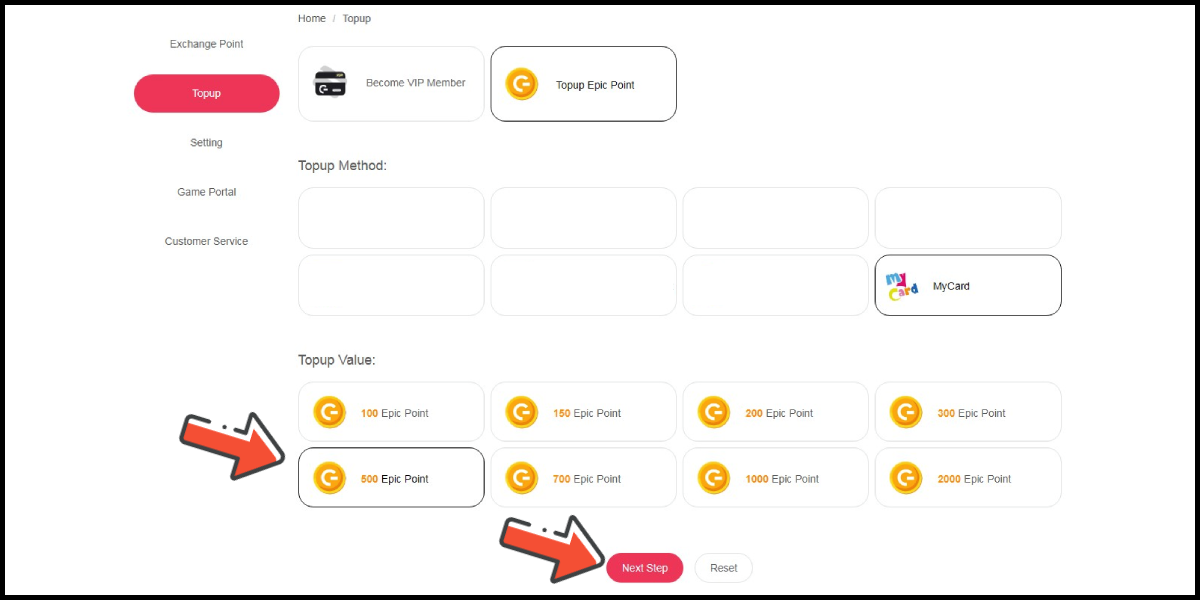Click the Topup Epic Point coin icon
1200x600 pixels.
point(521,84)
